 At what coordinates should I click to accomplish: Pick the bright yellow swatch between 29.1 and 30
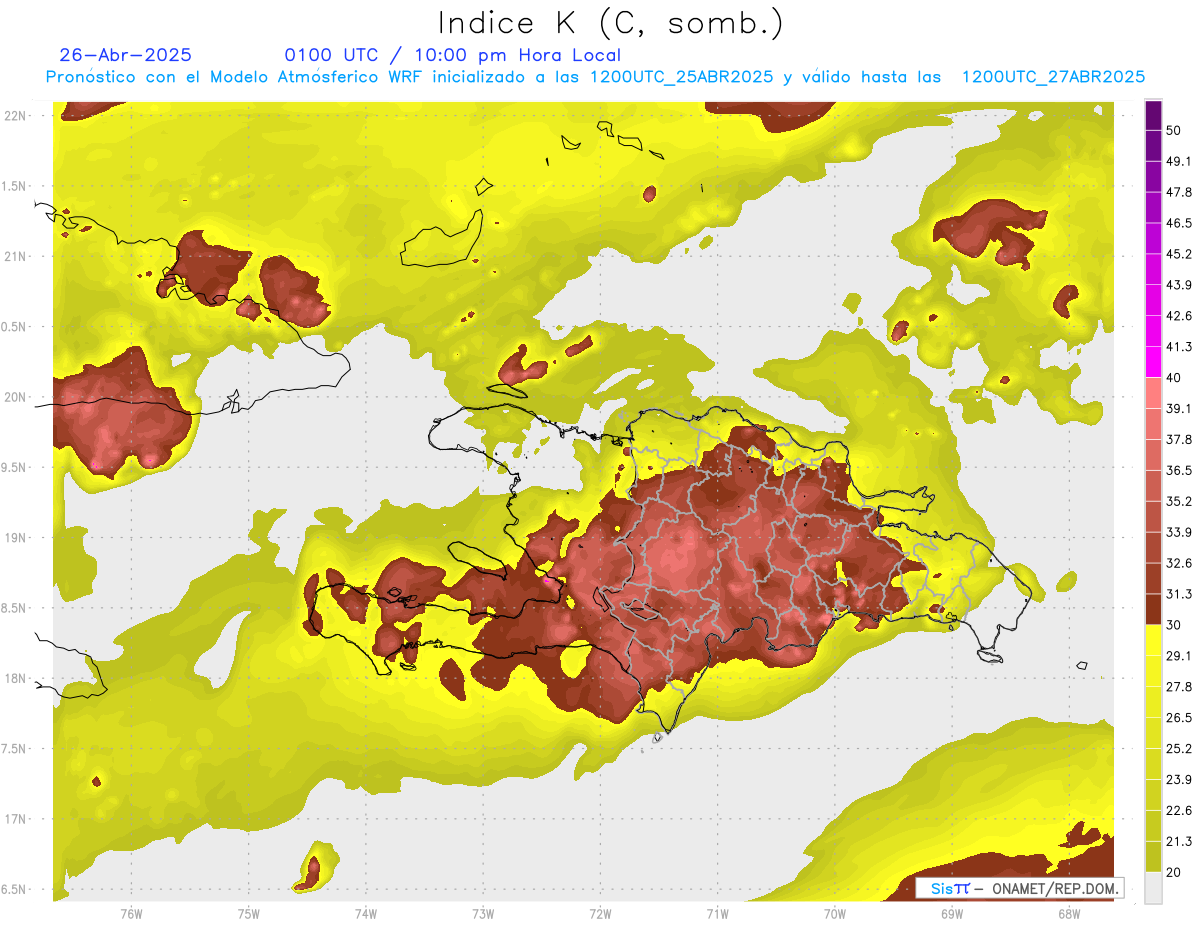[x=1153, y=641]
